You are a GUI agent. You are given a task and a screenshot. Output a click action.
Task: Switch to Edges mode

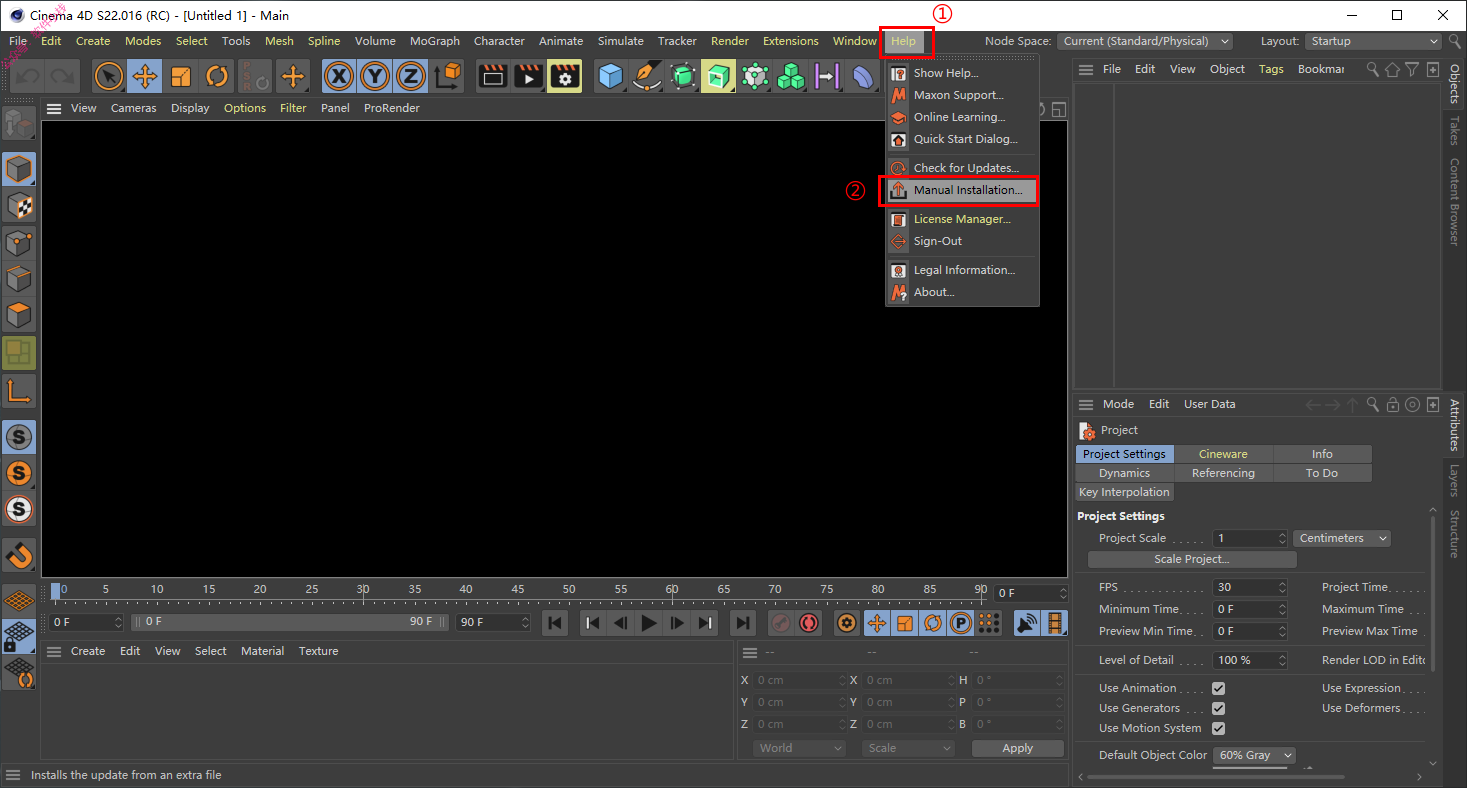pyautogui.click(x=19, y=279)
